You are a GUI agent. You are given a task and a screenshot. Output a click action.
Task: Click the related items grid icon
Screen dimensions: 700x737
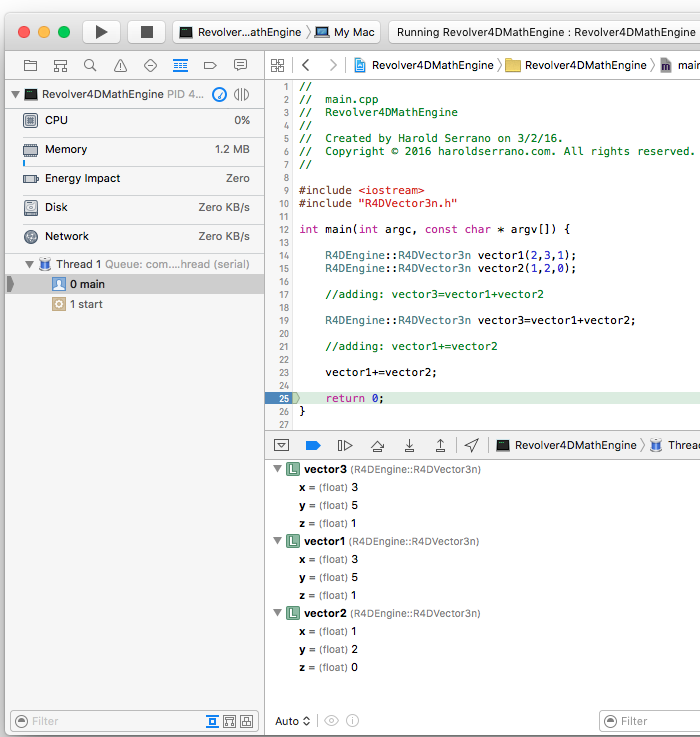[x=277, y=65]
